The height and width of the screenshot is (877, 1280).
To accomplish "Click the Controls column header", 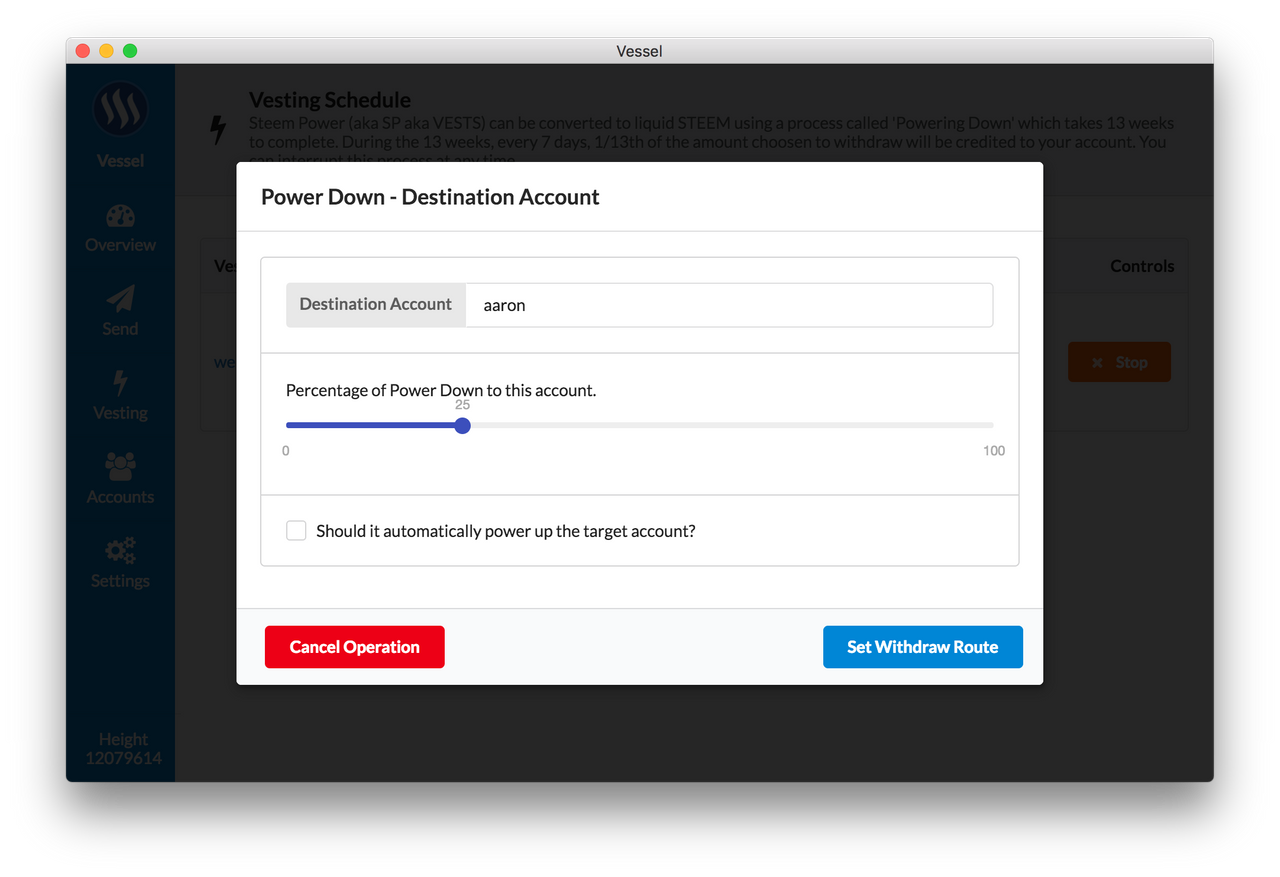I will point(1142,266).
